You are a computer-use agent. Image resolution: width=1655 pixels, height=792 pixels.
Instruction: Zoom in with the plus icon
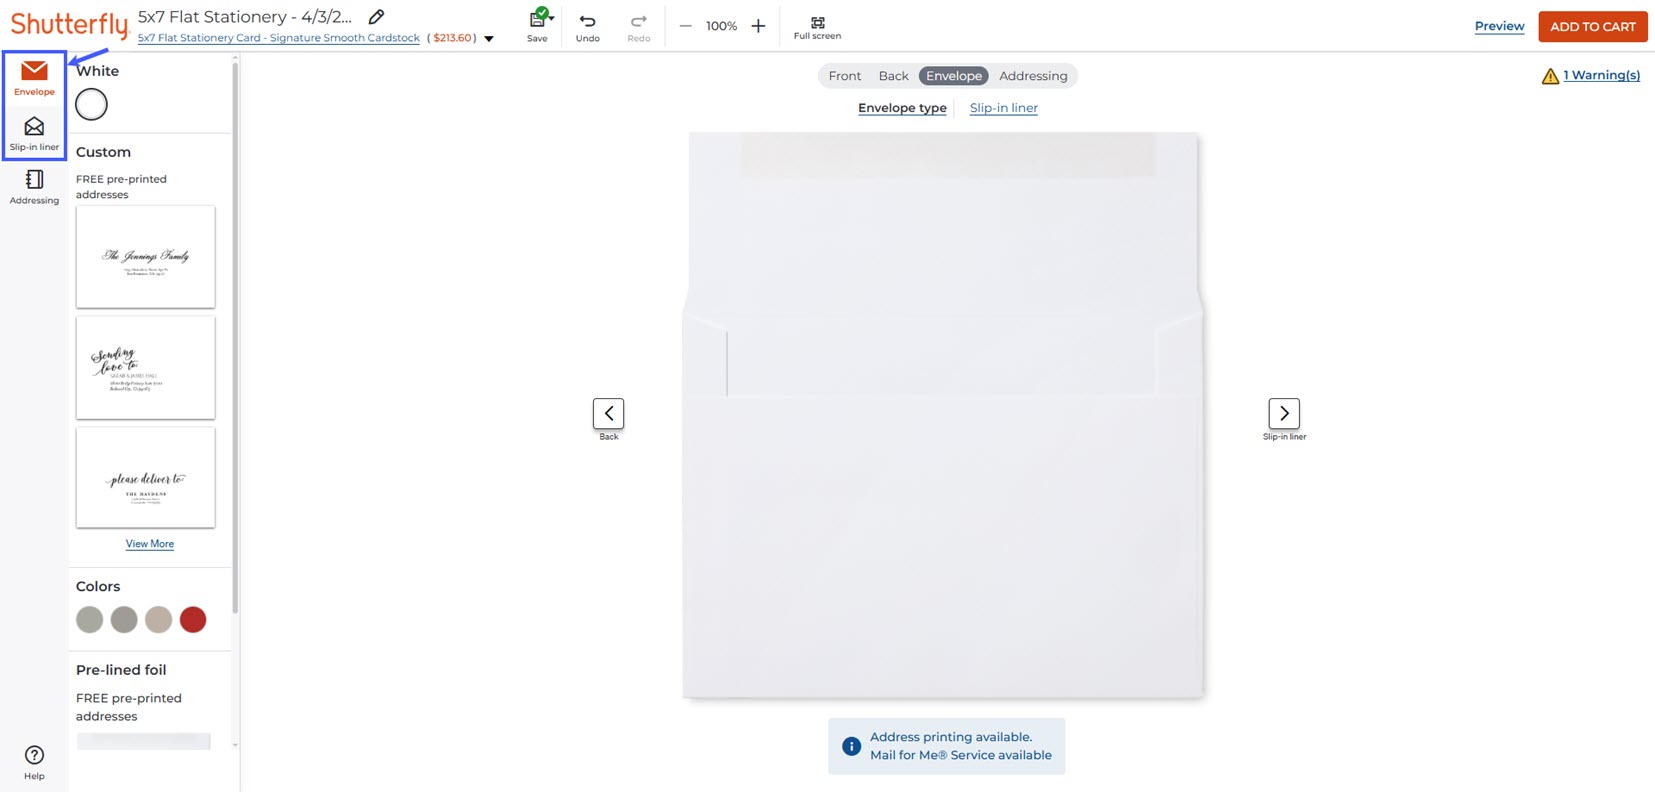[758, 26]
